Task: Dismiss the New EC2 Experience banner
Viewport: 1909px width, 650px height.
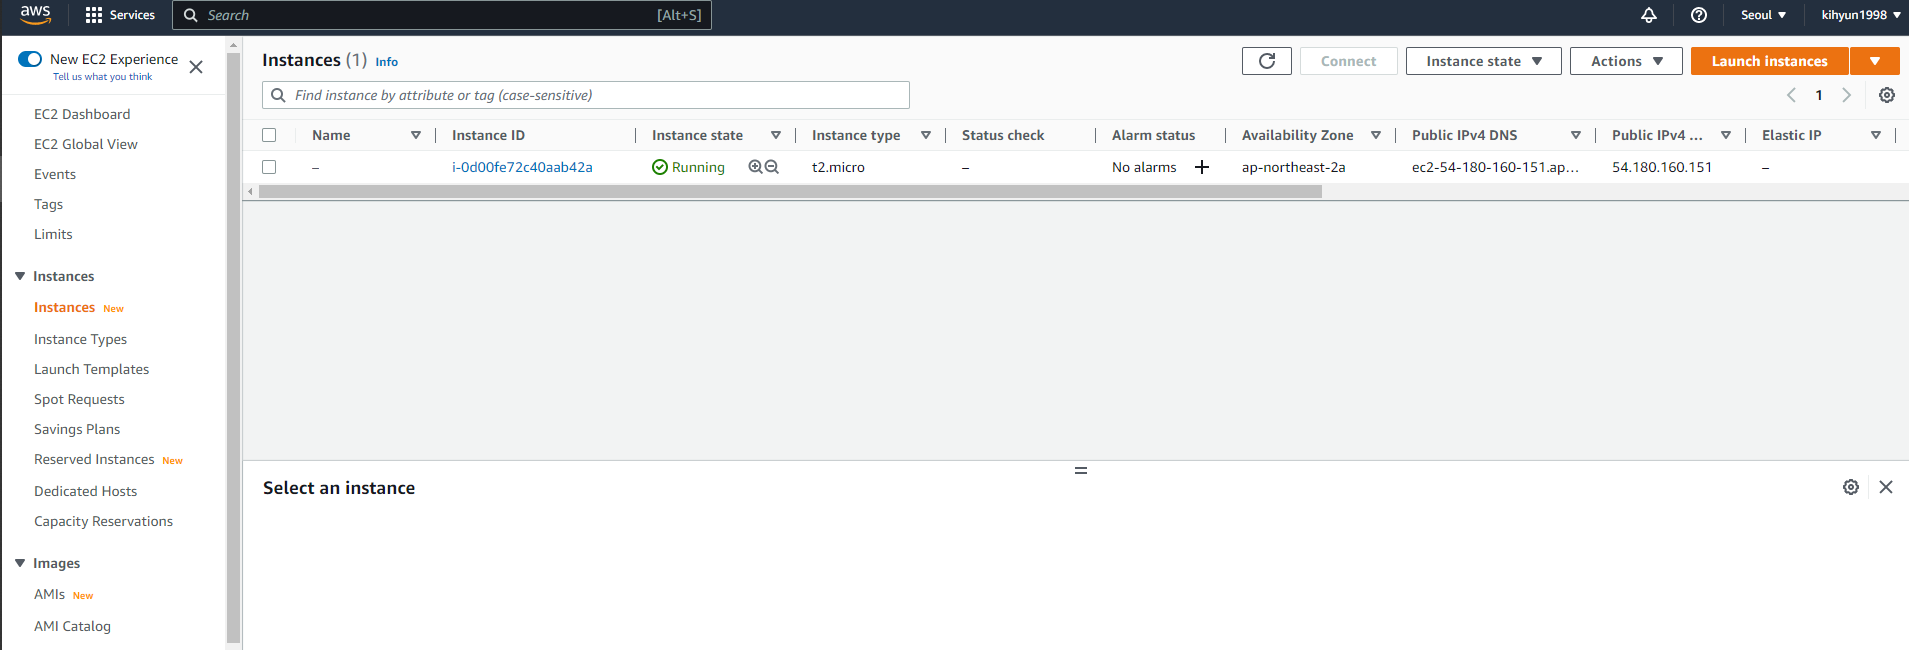Action: coord(196,67)
